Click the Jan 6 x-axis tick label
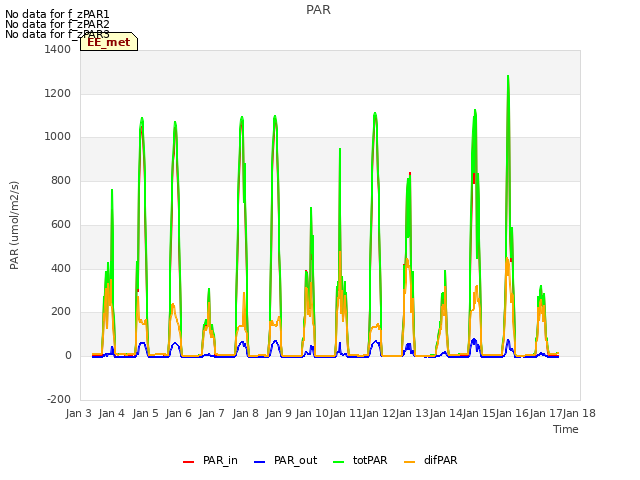The width and height of the screenshot is (640, 480). (x=178, y=413)
